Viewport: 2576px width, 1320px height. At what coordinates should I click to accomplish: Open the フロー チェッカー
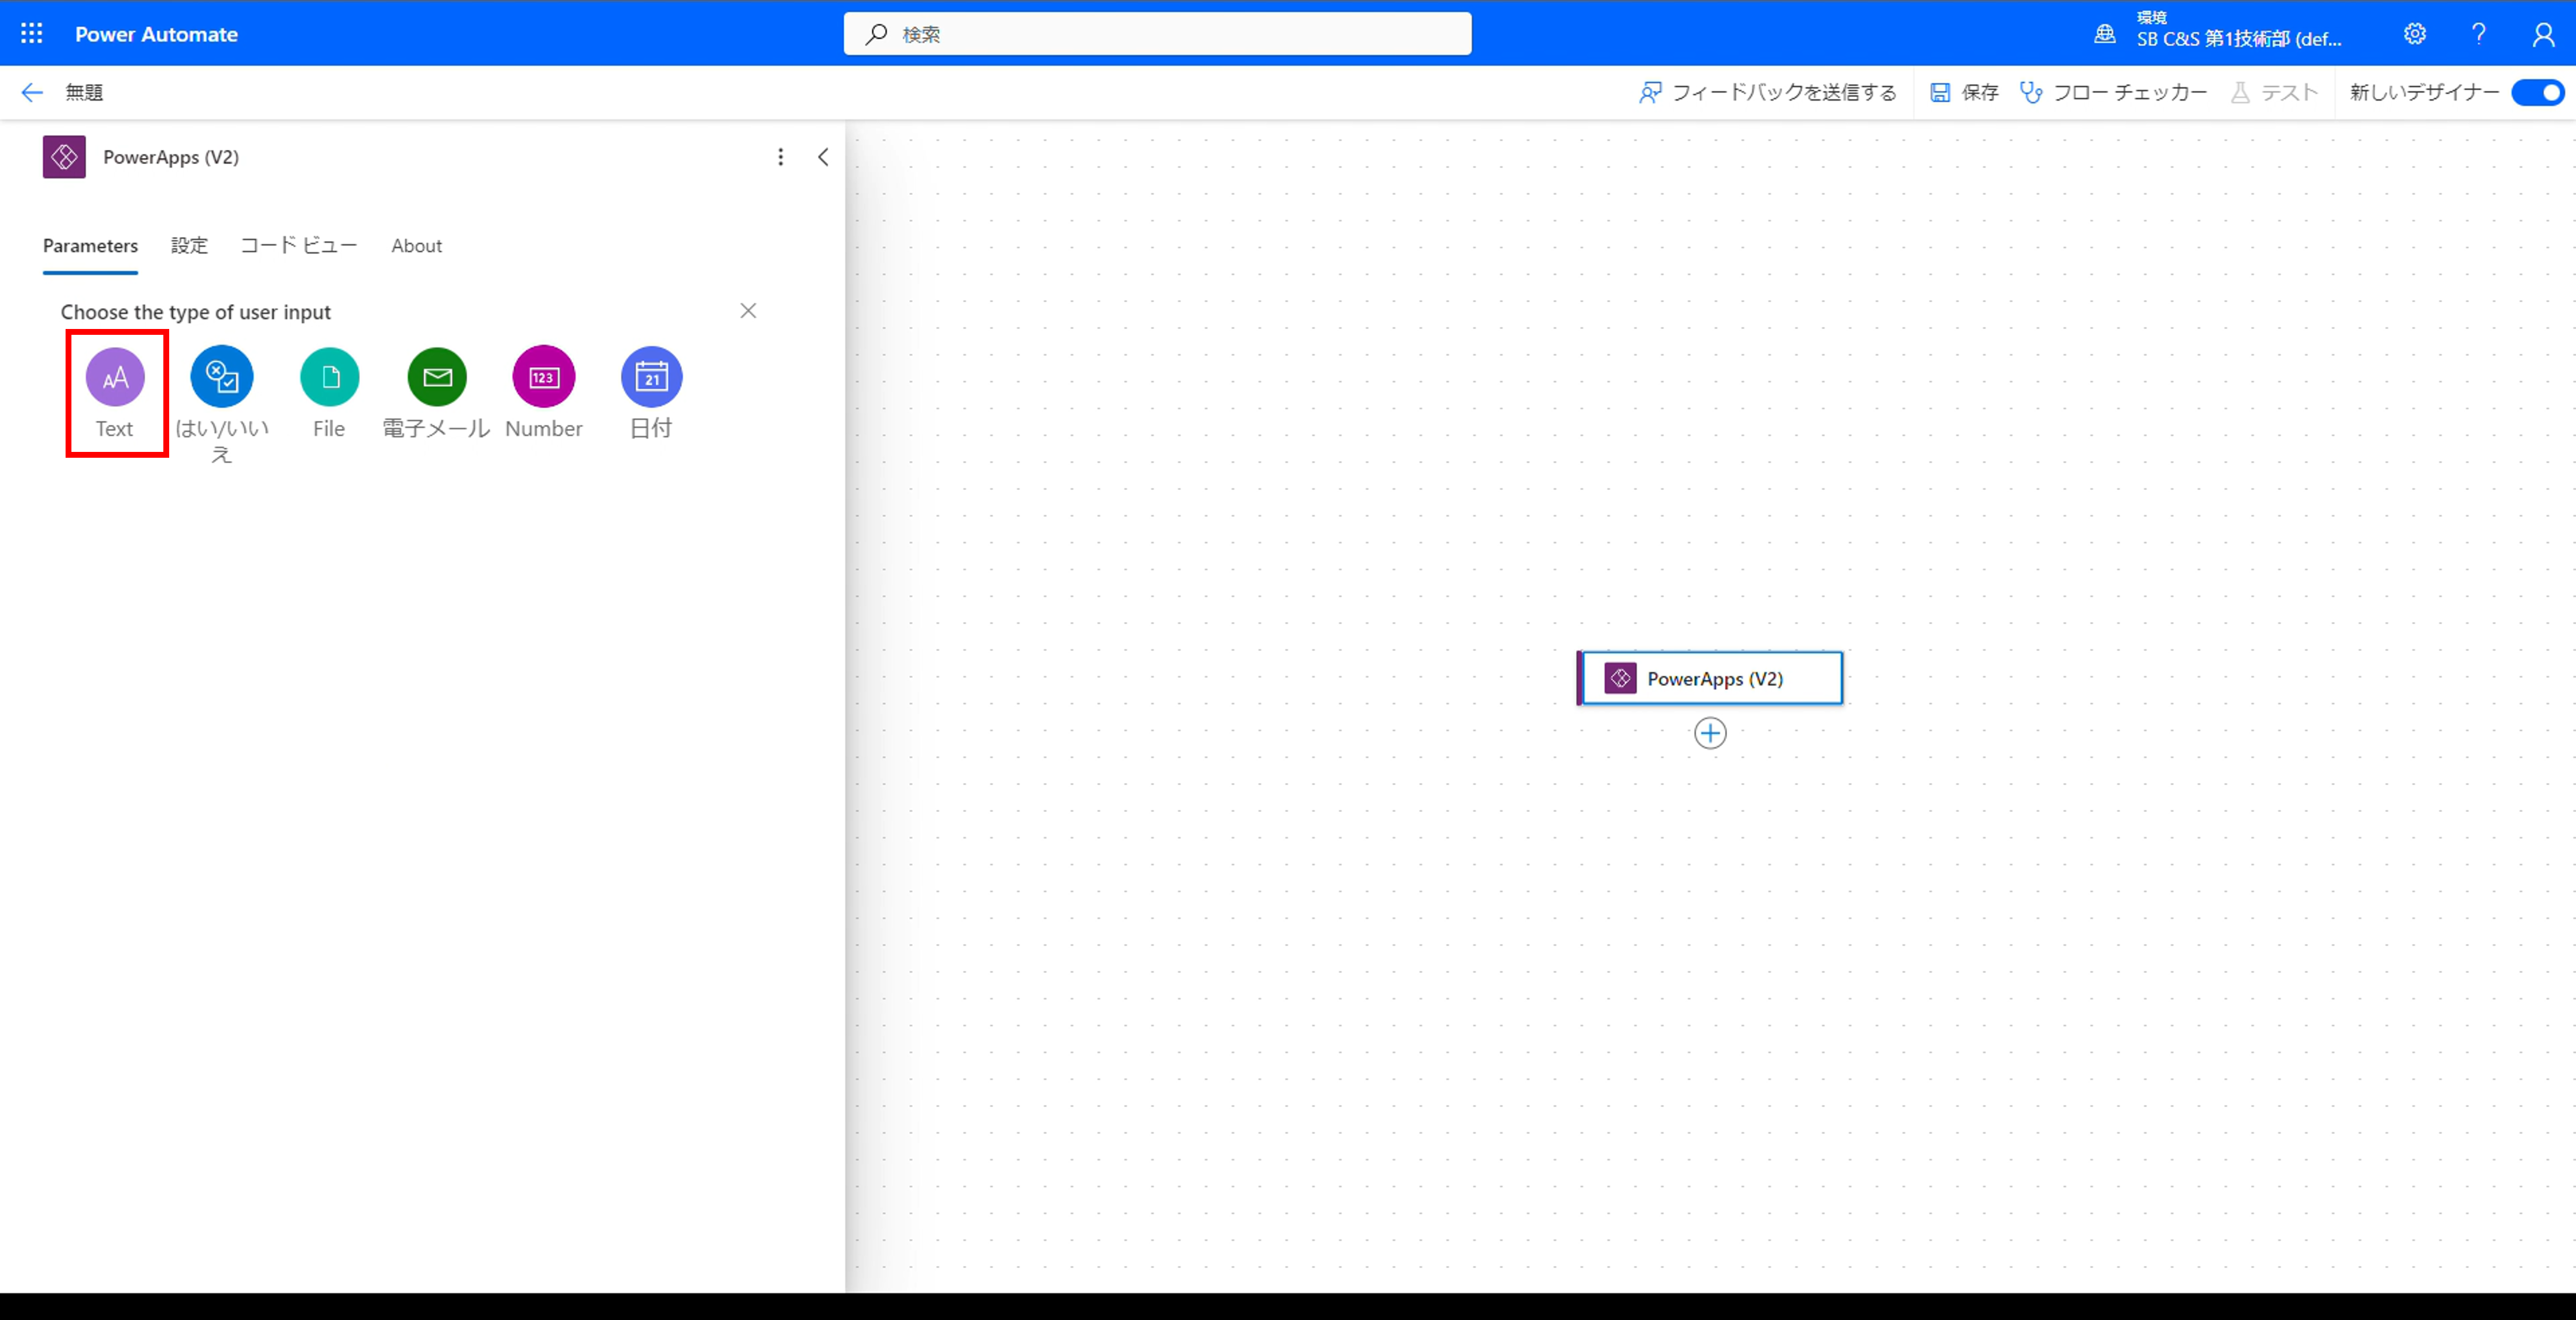point(2113,92)
